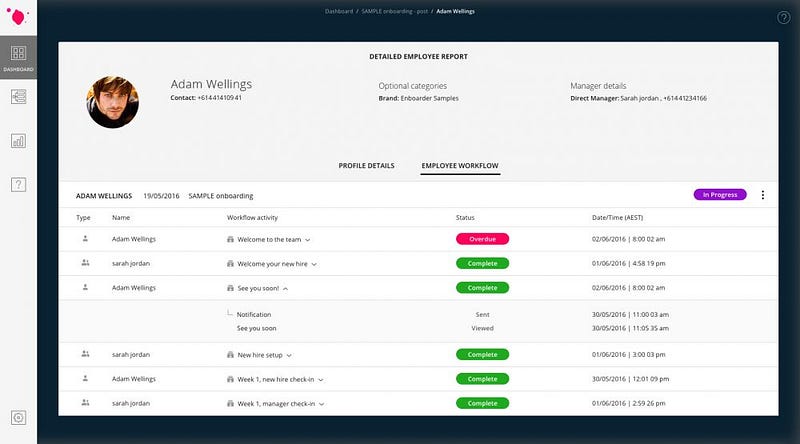Click the Notification sub-item under See you soon!

(254, 314)
